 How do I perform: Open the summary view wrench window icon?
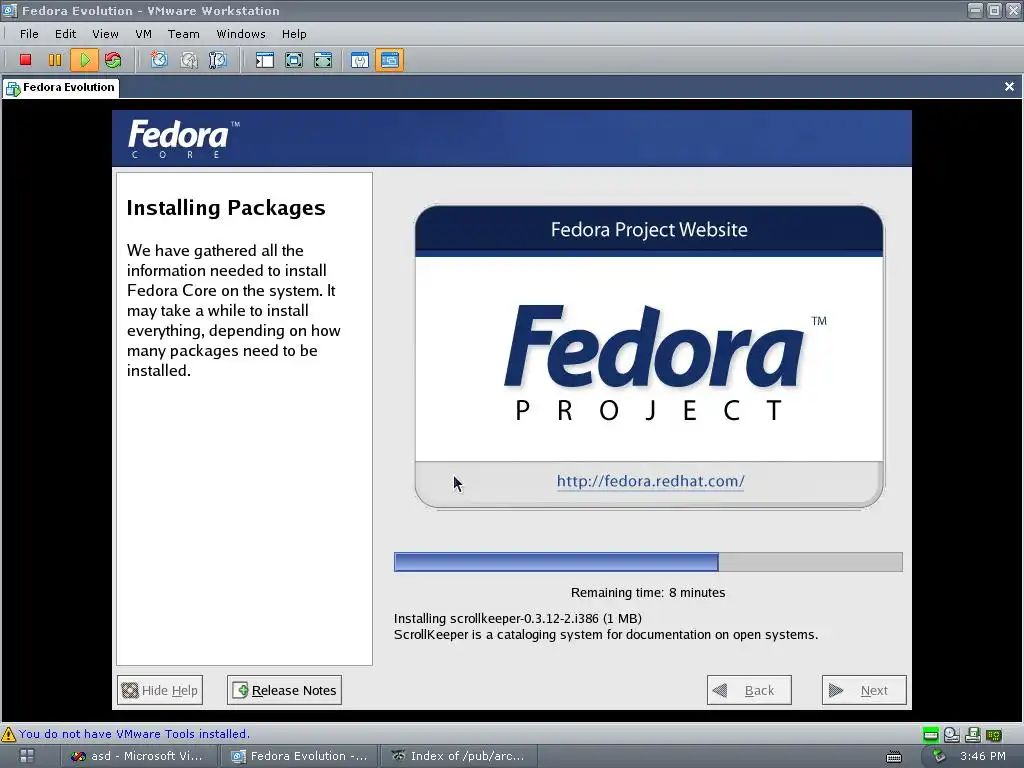click(360, 60)
